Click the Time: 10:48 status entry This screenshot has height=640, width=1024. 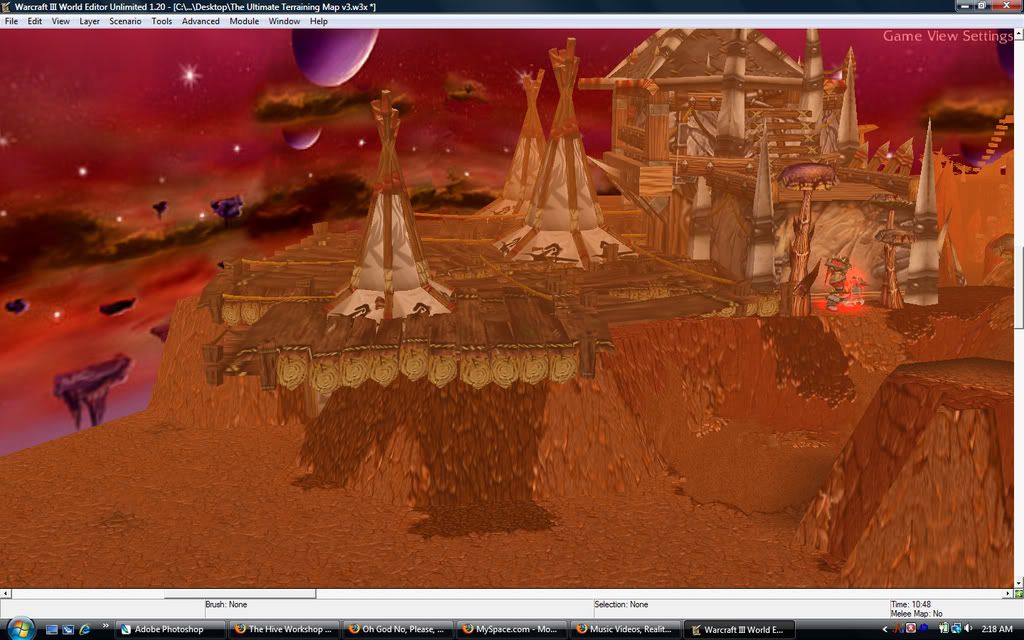tap(911, 605)
